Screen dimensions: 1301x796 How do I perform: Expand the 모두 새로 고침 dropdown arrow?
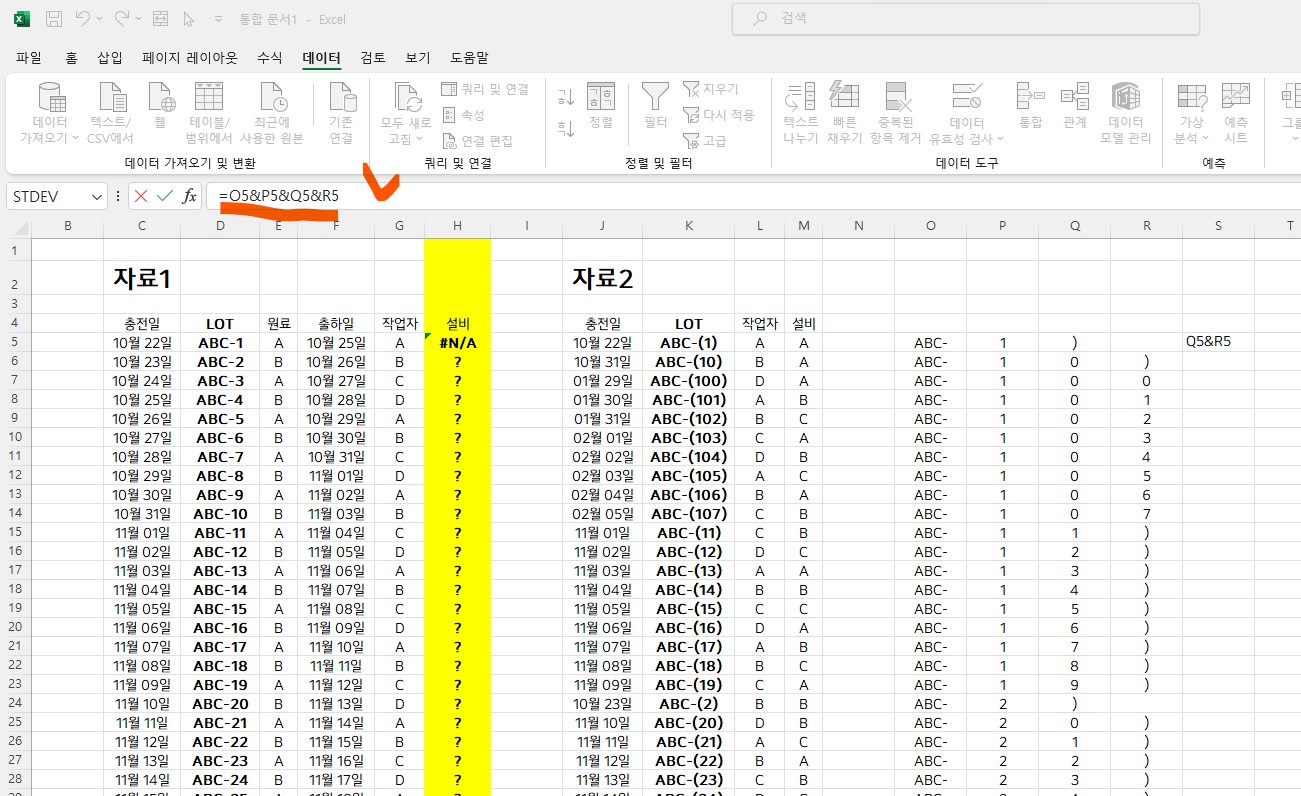[x=420, y=139]
